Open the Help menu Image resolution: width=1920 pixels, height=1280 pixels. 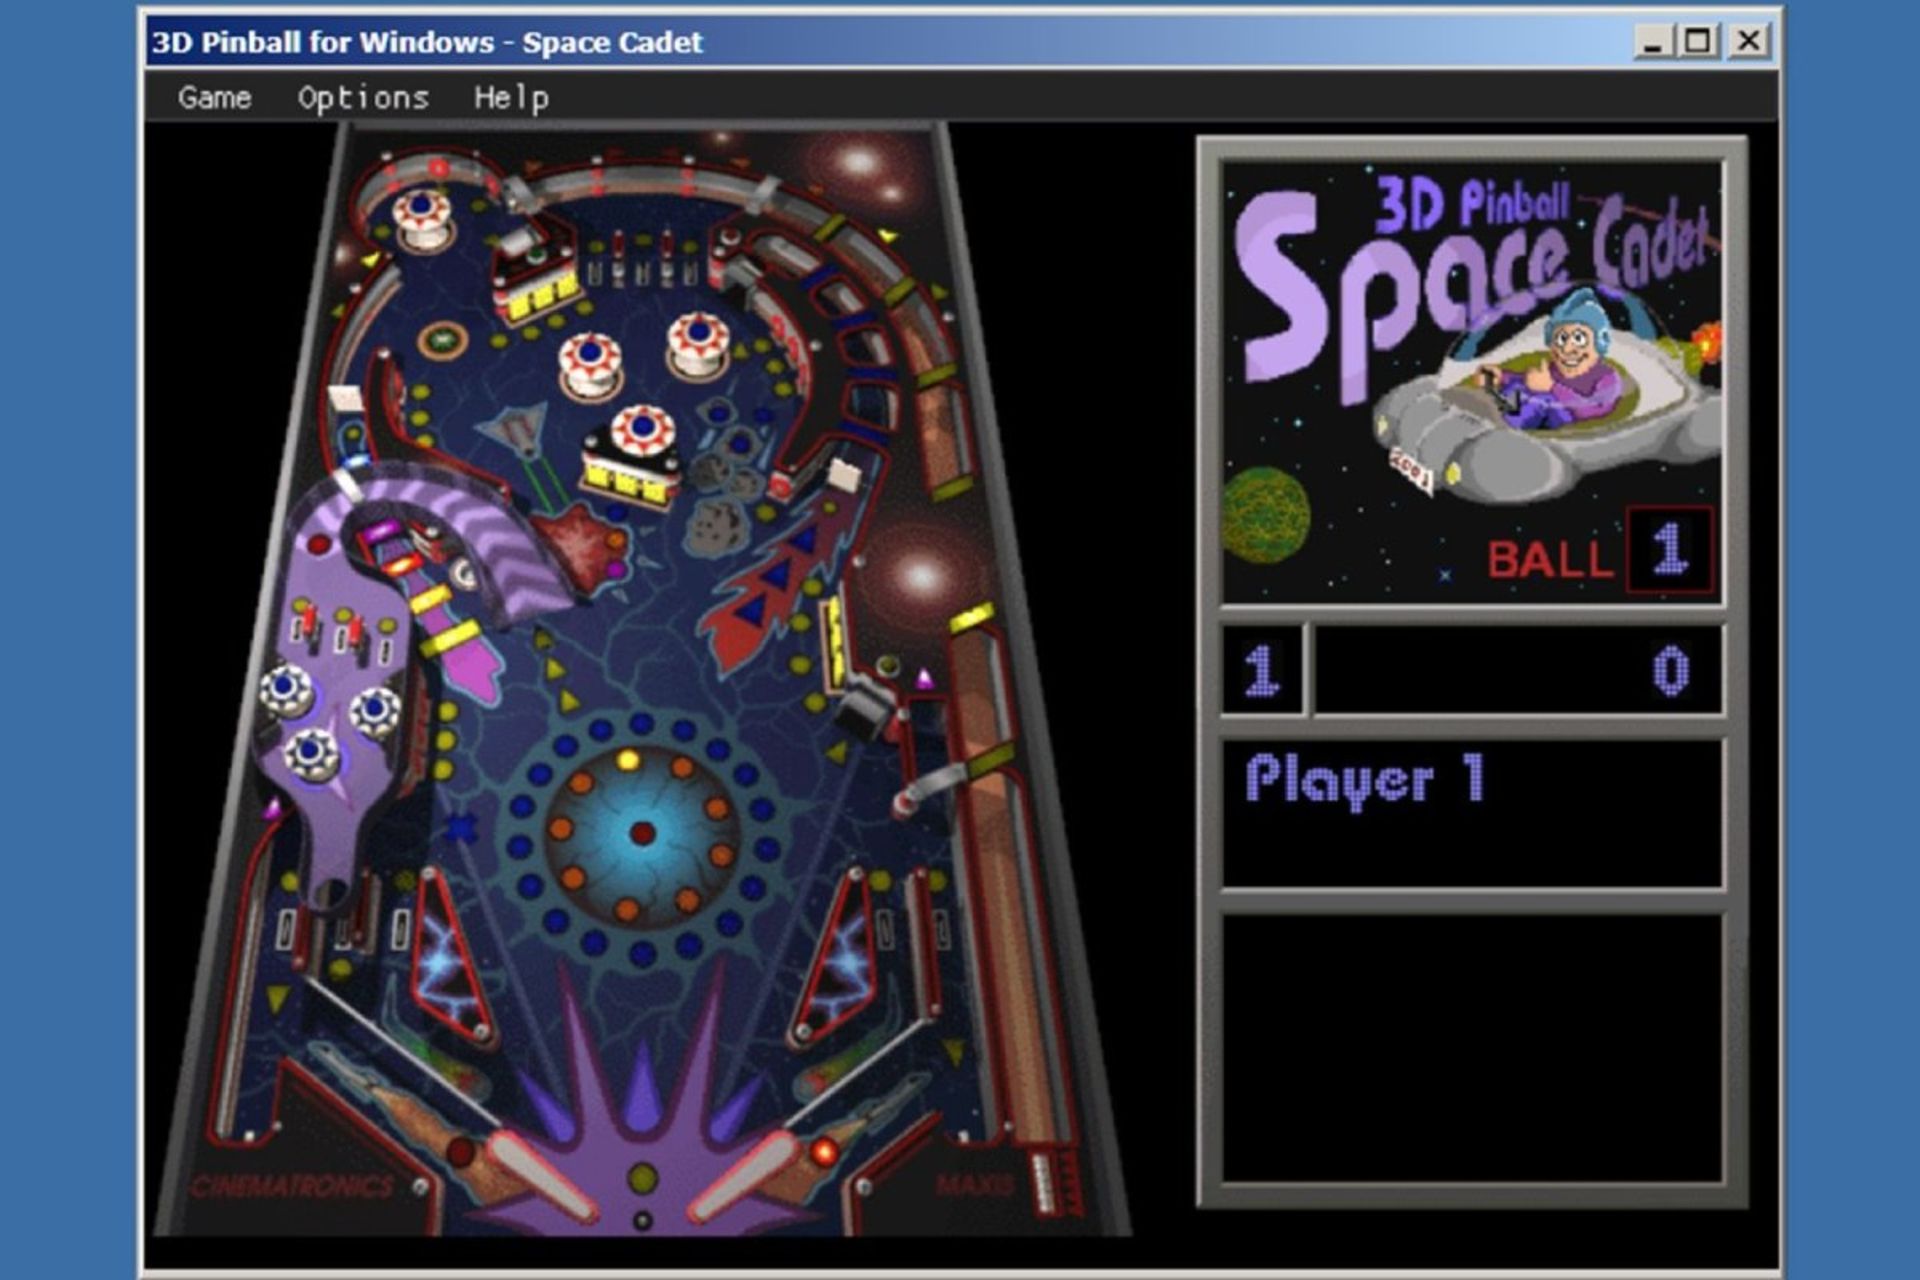tap(513, 97)
